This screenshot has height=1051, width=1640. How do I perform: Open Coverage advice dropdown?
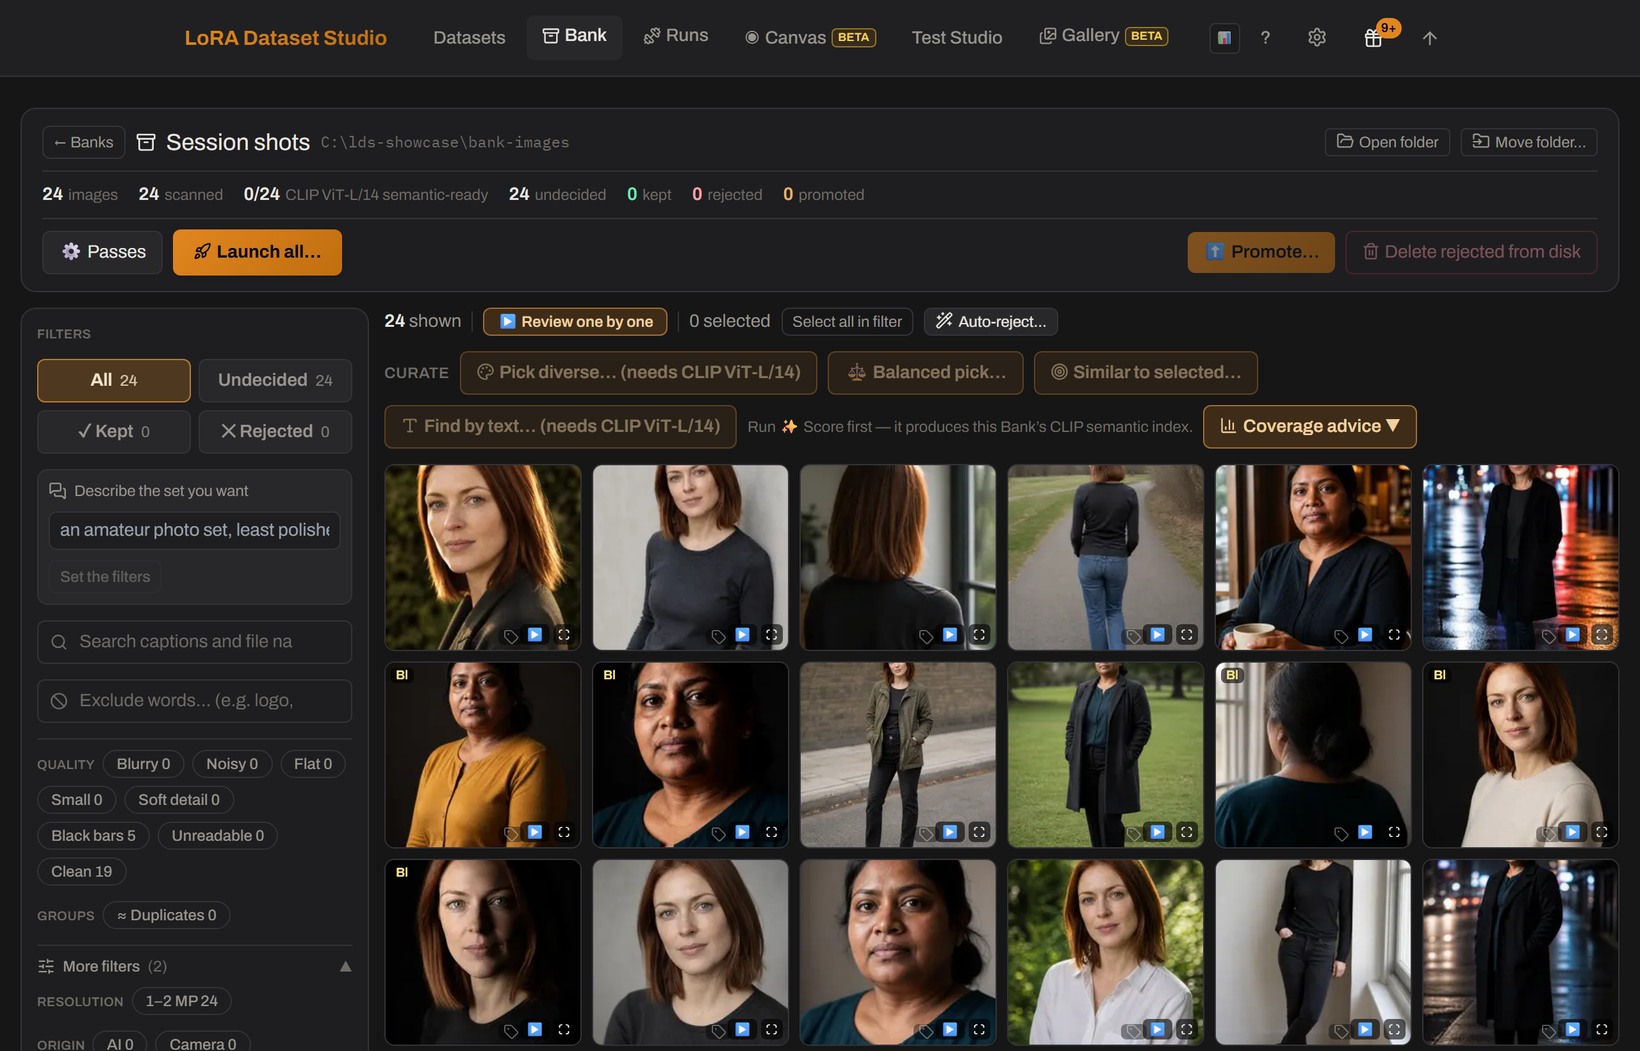tap(1309, 426)
